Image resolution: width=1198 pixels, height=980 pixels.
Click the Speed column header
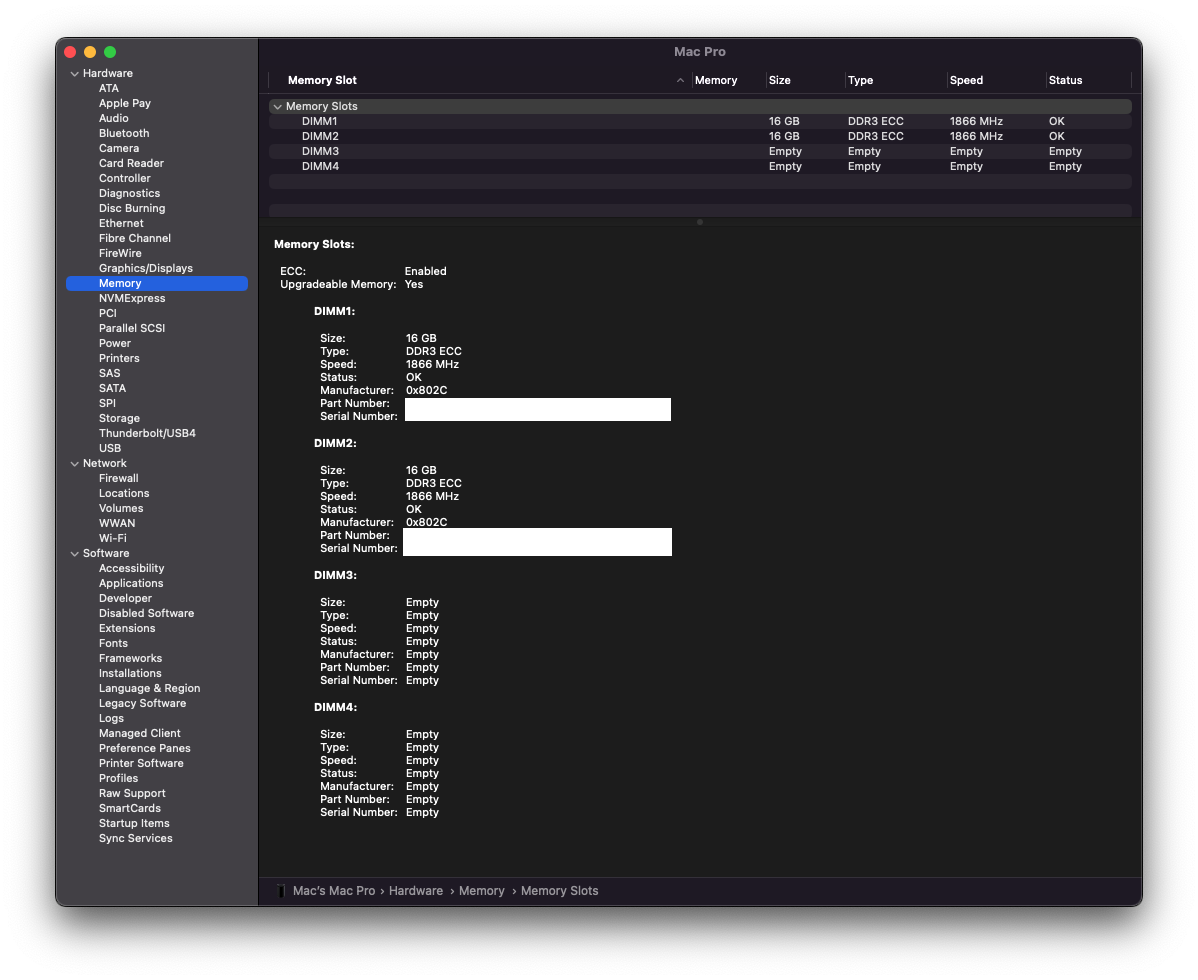click(x=966, y=80)
